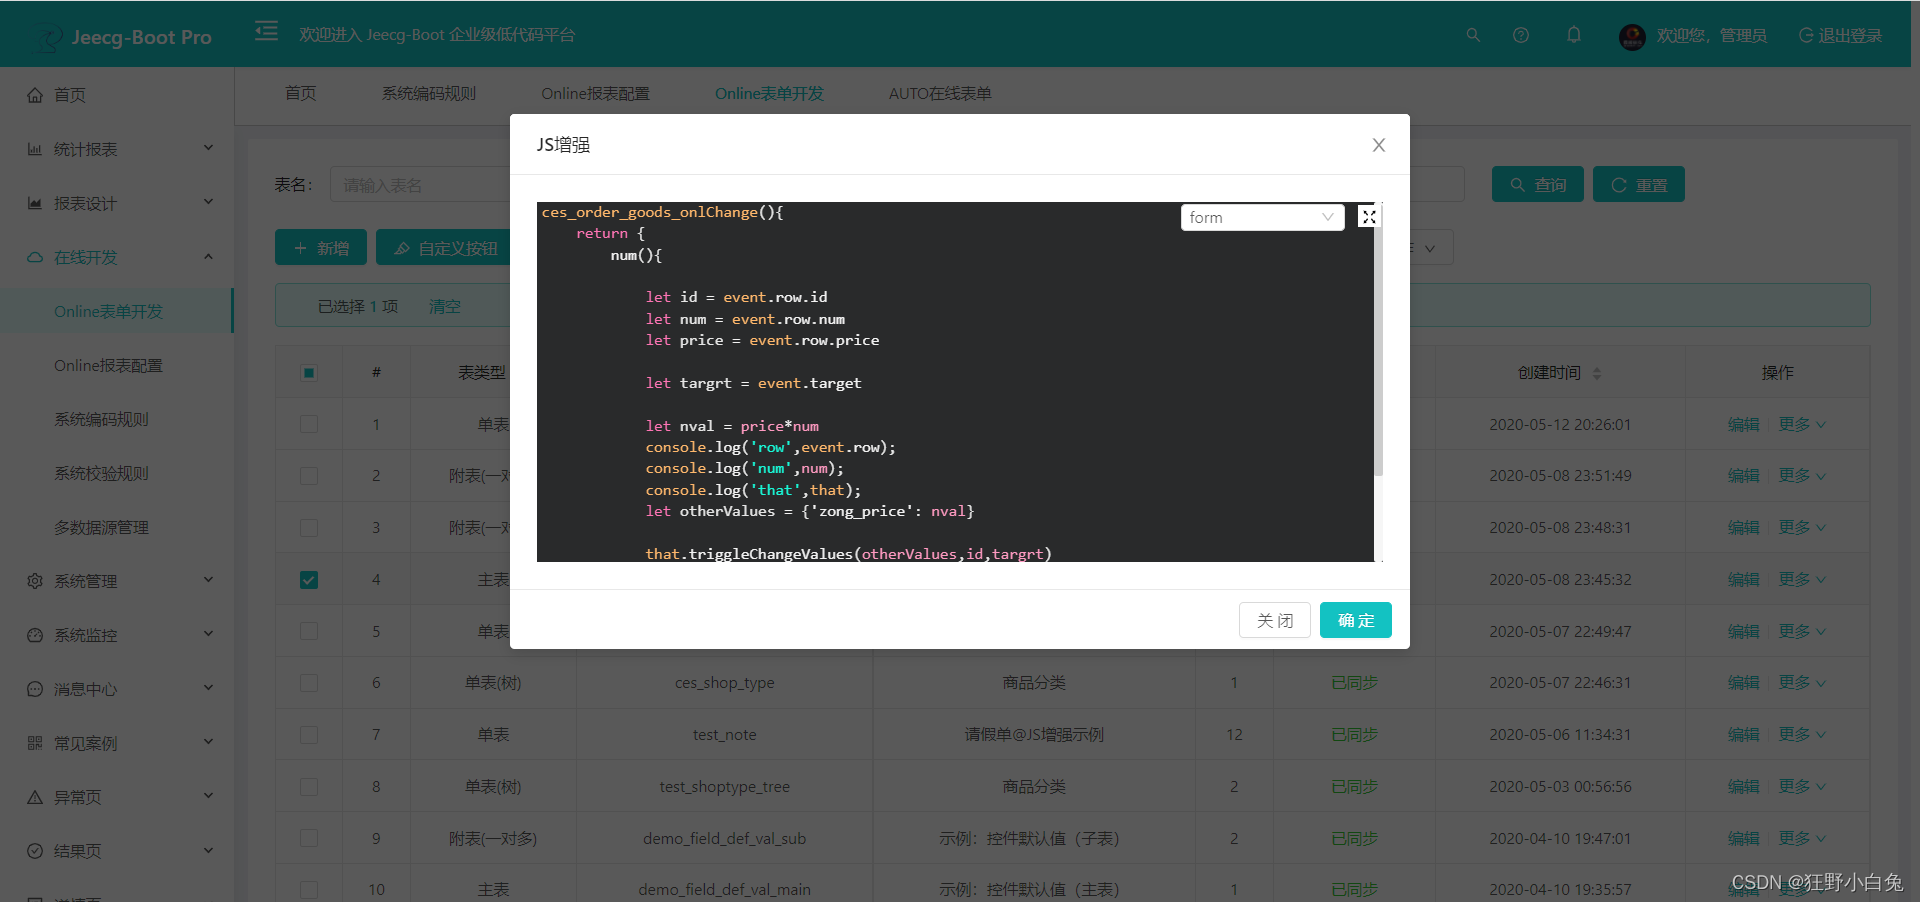Click the 关闭 button in dialog
Viewport: 1920px width, 902px height.
pyautogui.click(x=1275, y=620)
